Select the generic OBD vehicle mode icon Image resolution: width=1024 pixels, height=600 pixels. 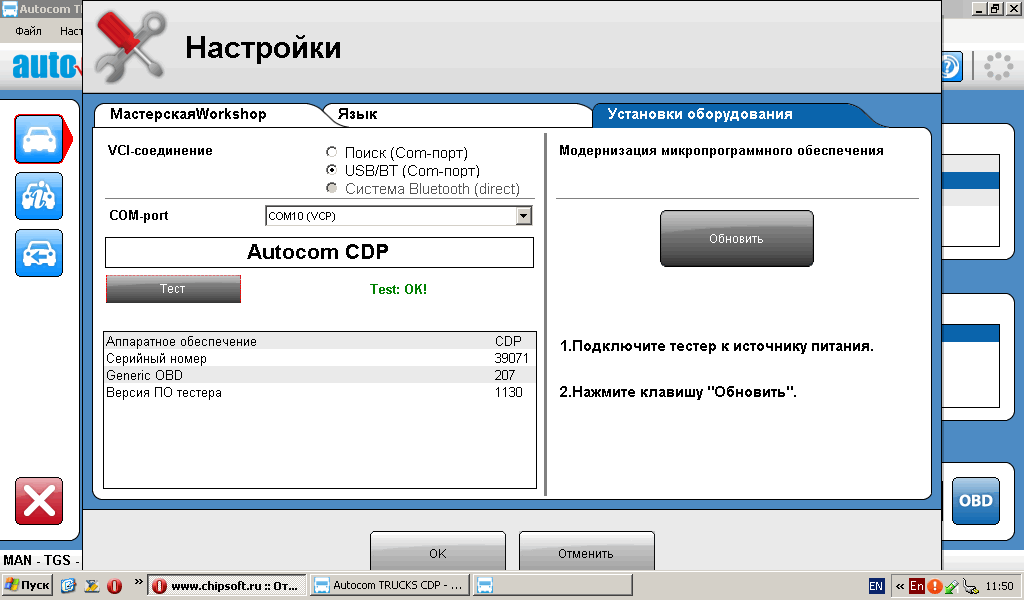click(x=38, y=253)
